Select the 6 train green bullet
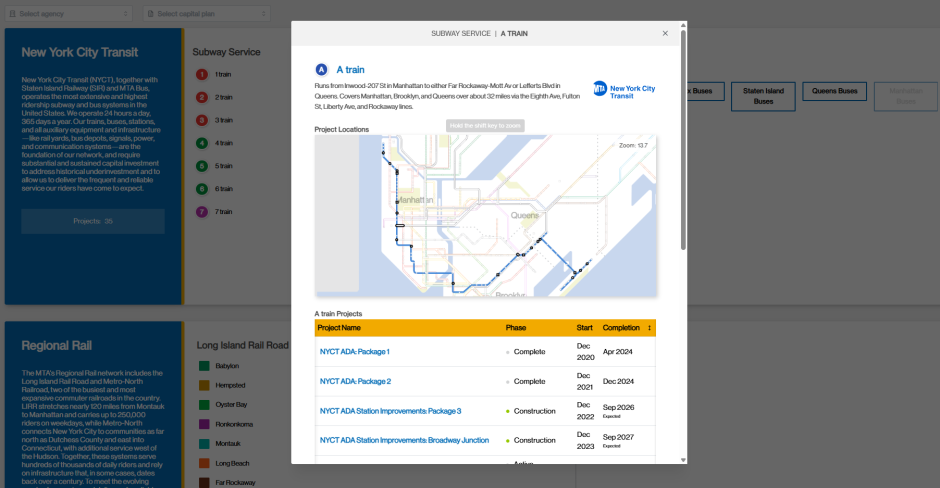 202,189
